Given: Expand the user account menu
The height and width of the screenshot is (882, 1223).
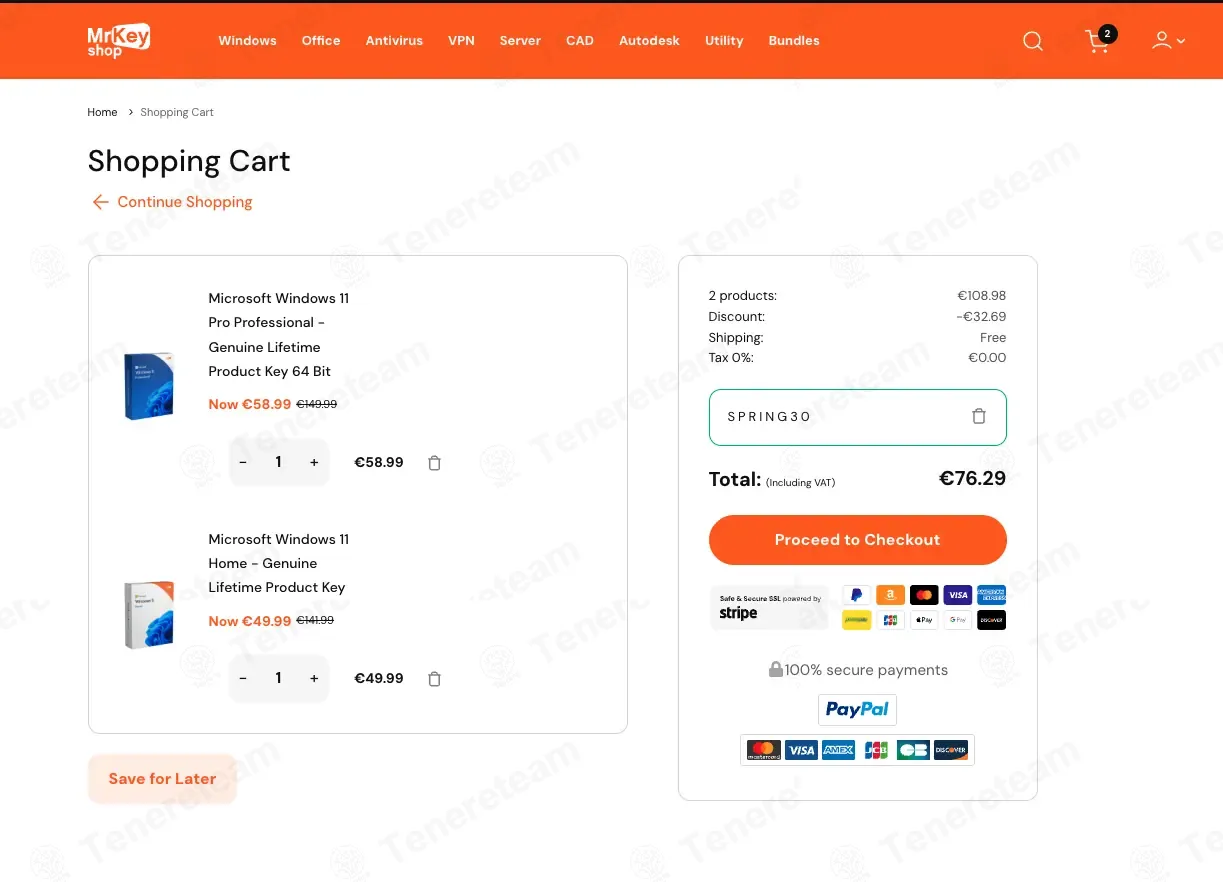Looking at the screenshot, I should coord(1168,41).
